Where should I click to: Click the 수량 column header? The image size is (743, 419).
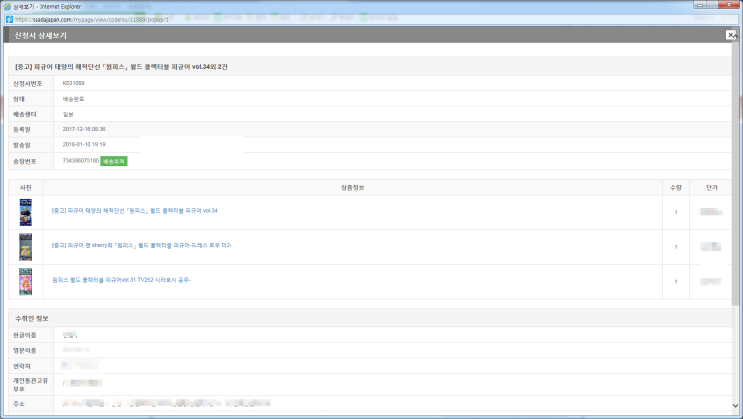676,188
